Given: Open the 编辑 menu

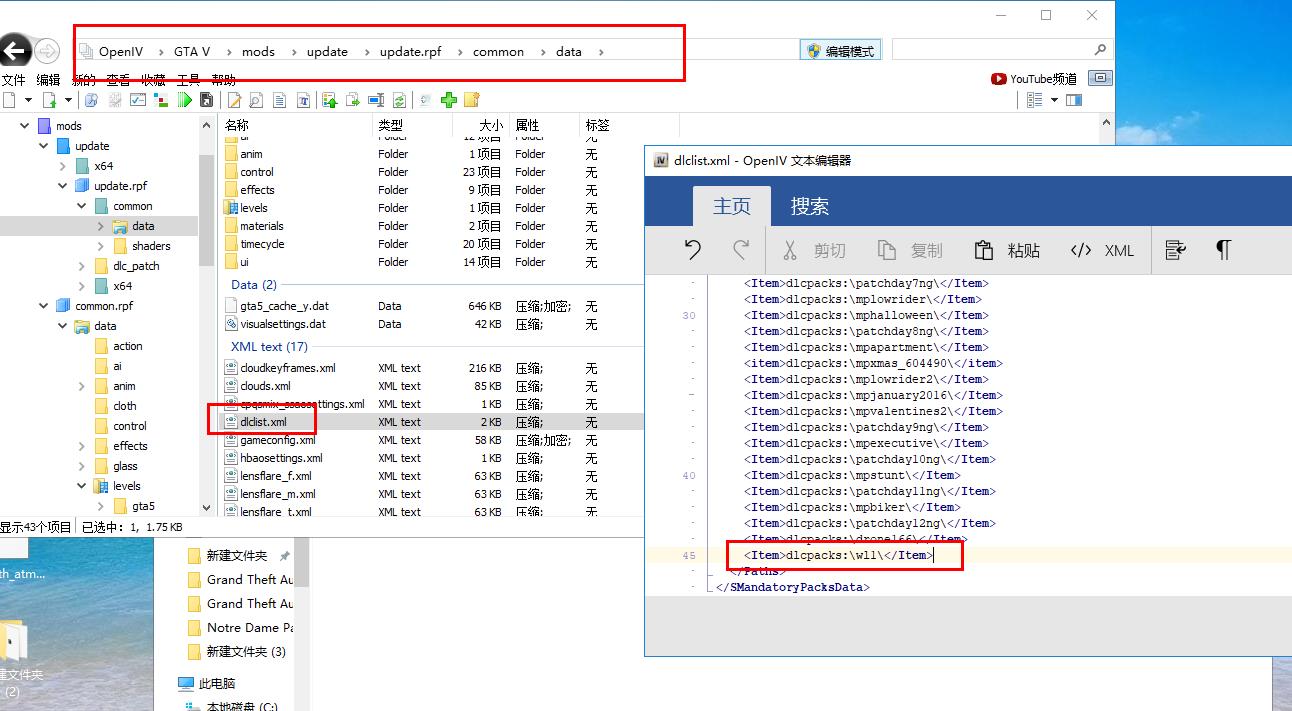Looking at the screenshot, I should [x=48, y=80].
